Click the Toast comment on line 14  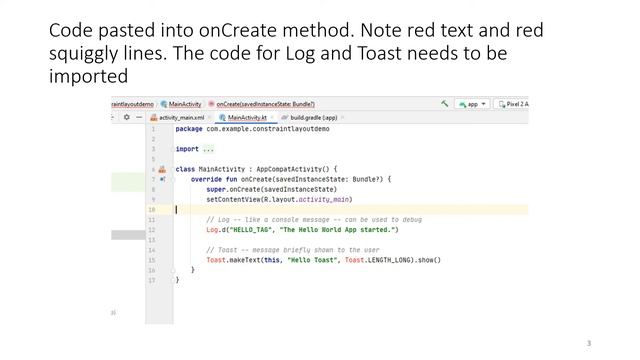point(293,250)
